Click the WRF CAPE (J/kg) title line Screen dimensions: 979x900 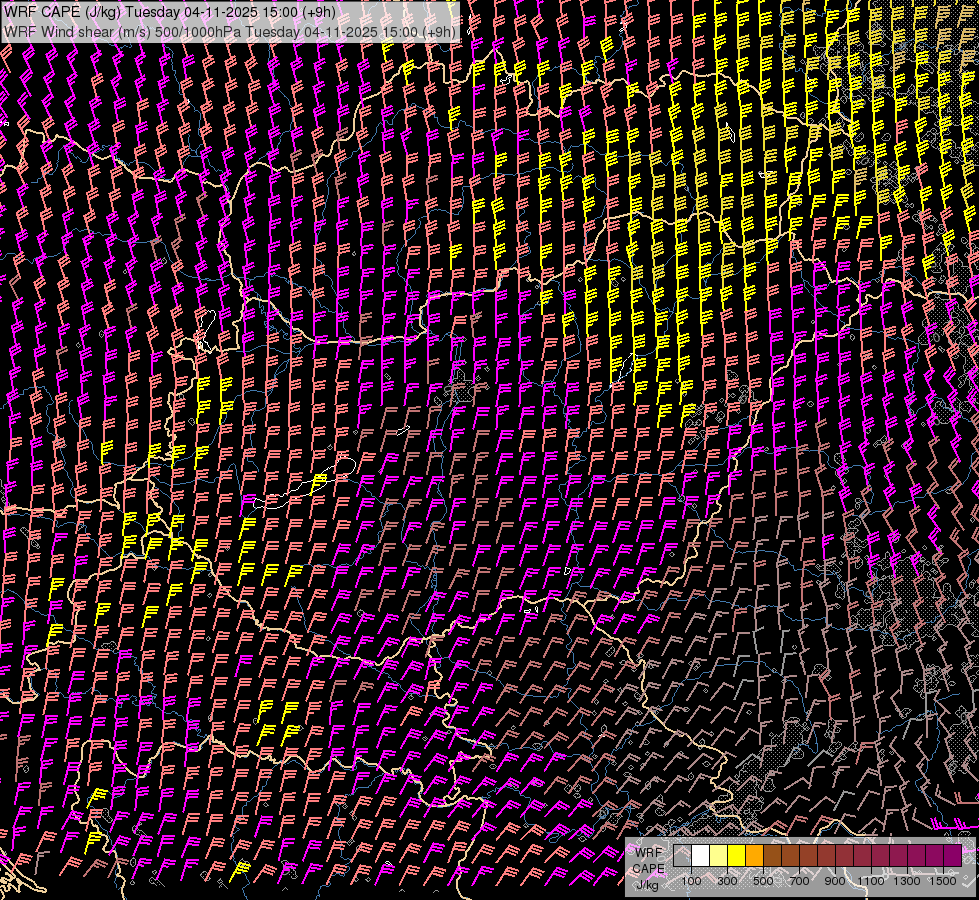[x=170, y=12]
